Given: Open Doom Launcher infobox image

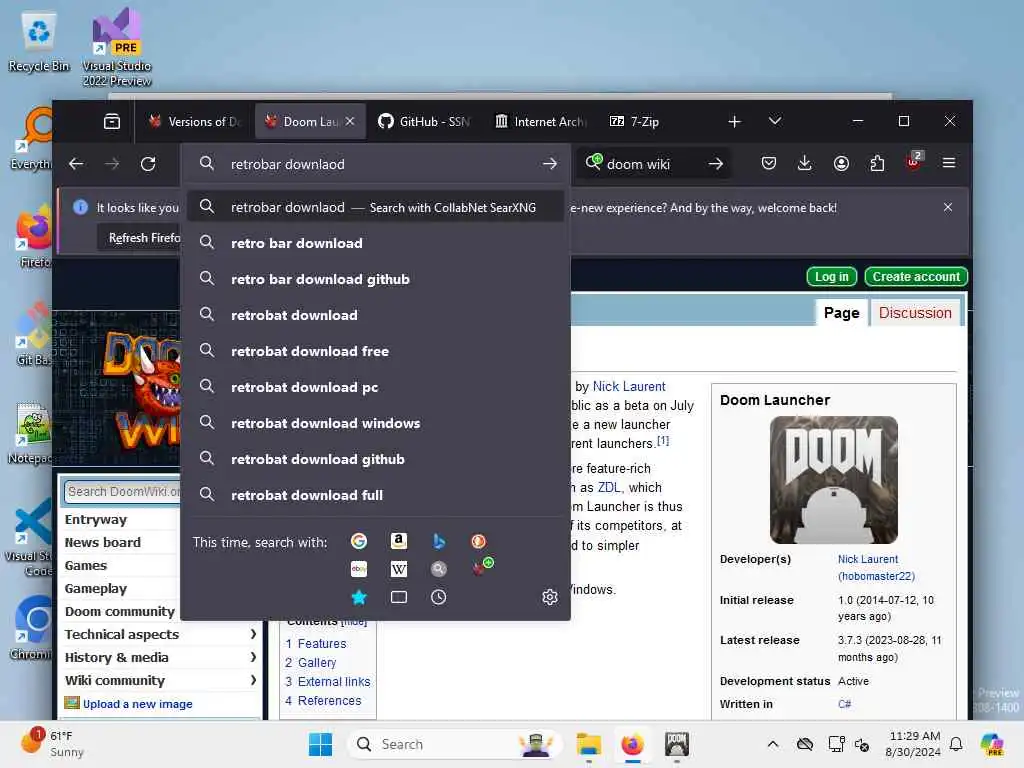Looking at the screenshot, I should (x=833, y=480).
